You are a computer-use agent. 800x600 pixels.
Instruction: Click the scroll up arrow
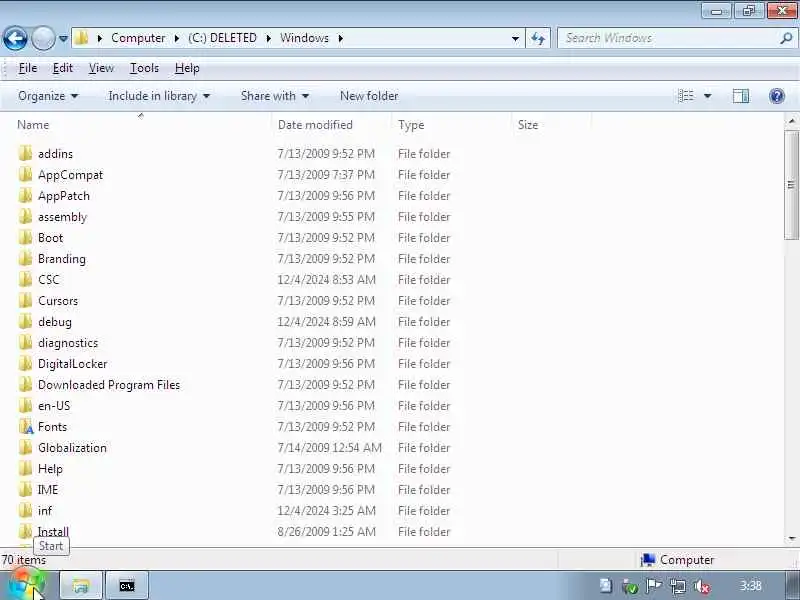click(x=791, y=121)
